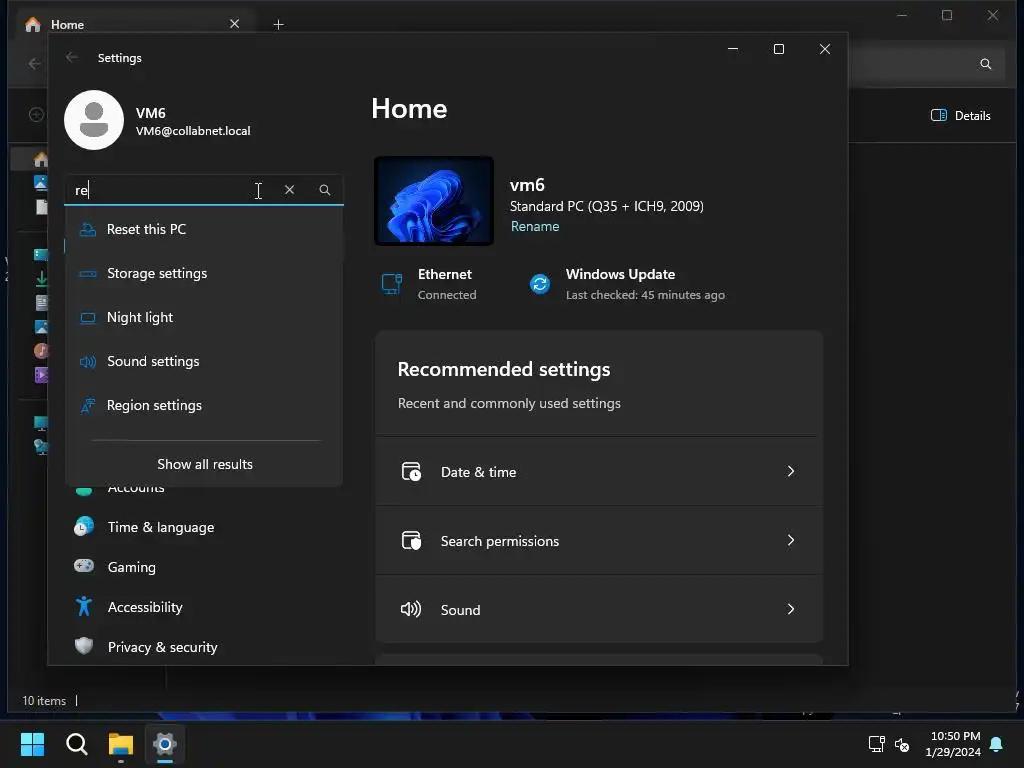Open the Windows Start menu
The width and height of the screenshot is (1024, 768).
[32, 744]
